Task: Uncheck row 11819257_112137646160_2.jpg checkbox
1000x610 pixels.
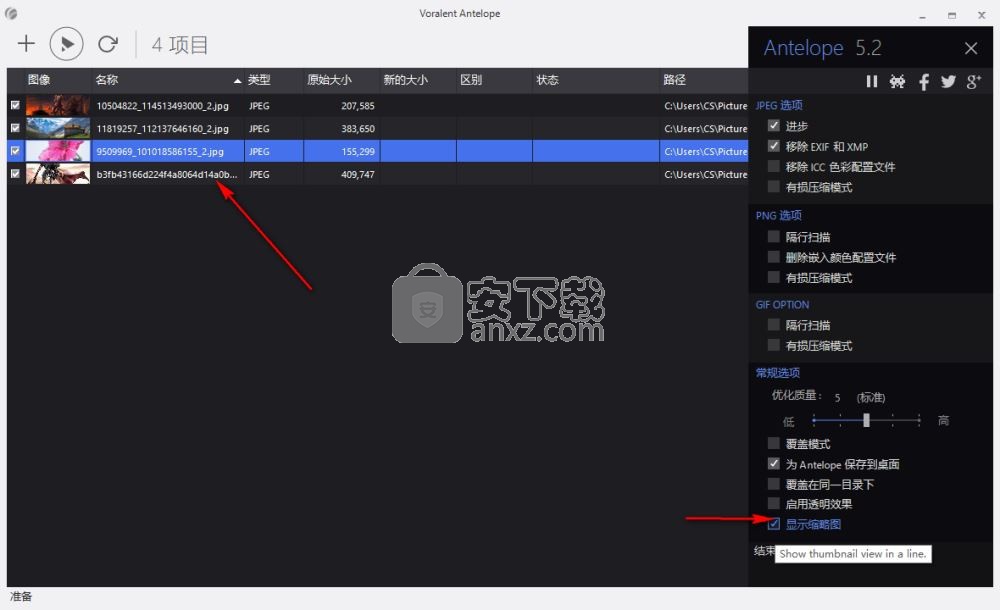Action: pos(15,128)
